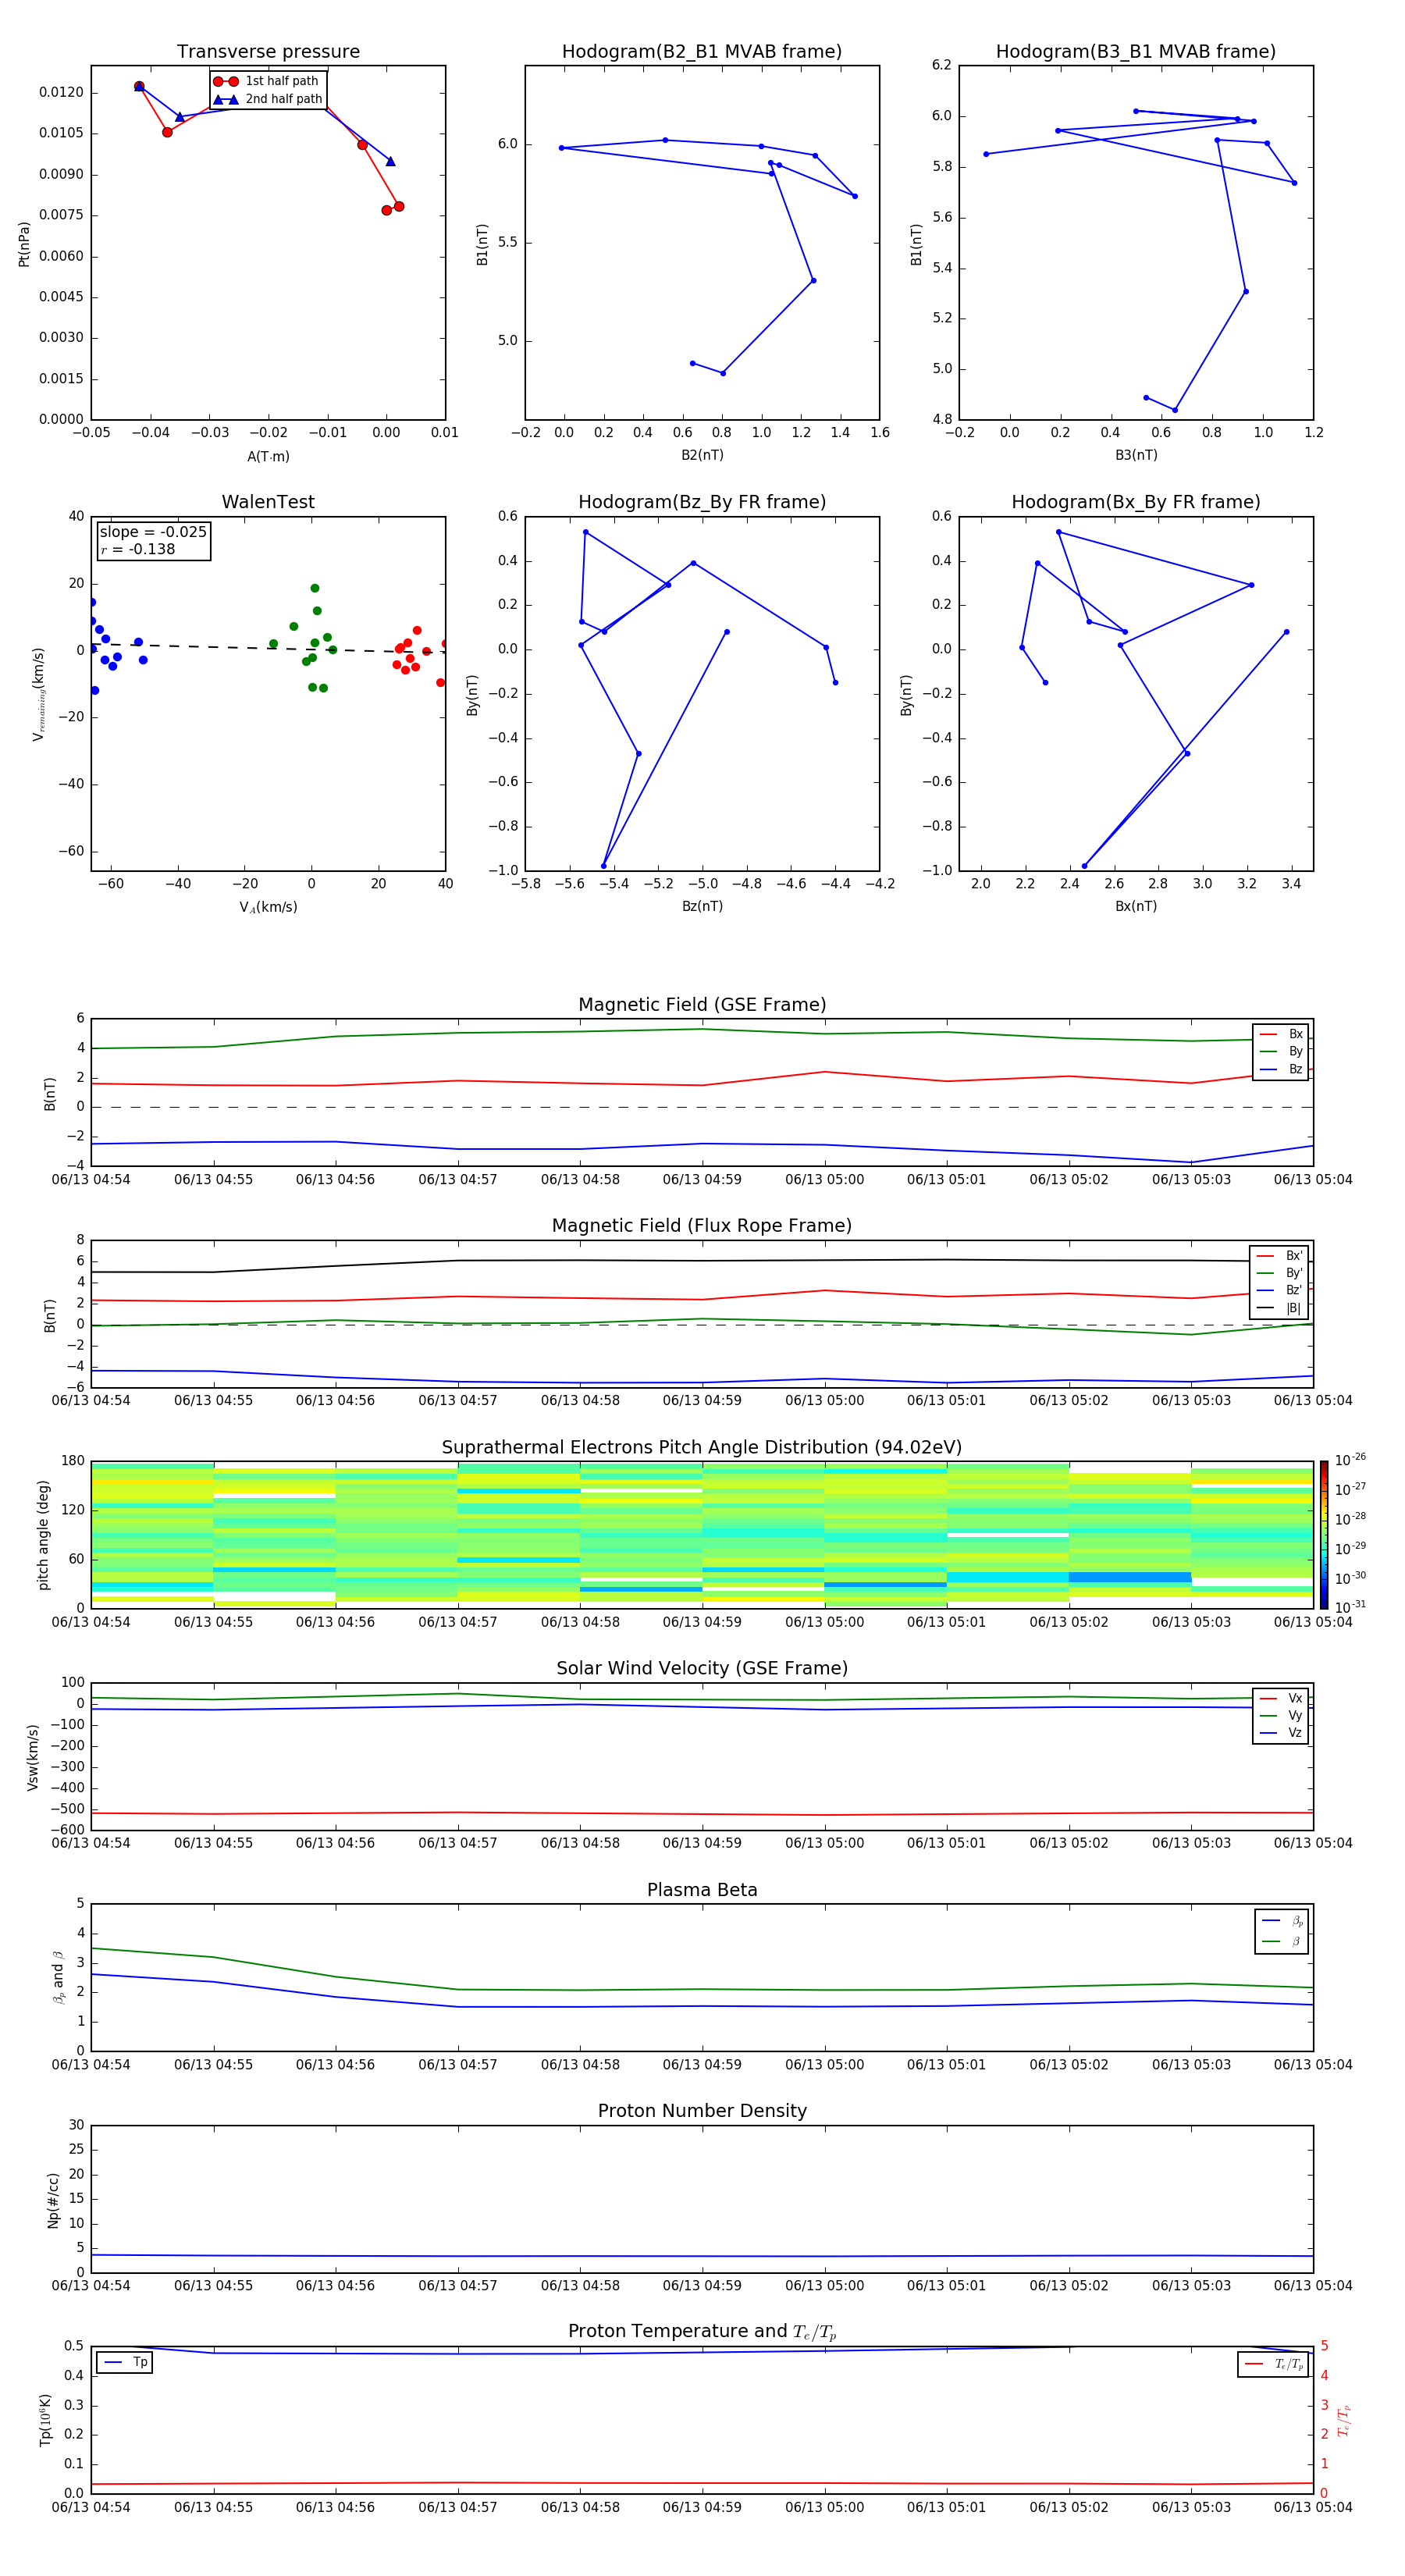Click the 'Bx' entry in GSE legend
1405x2576 pixels.
pyautogui.click(x=1281, y=1034)
